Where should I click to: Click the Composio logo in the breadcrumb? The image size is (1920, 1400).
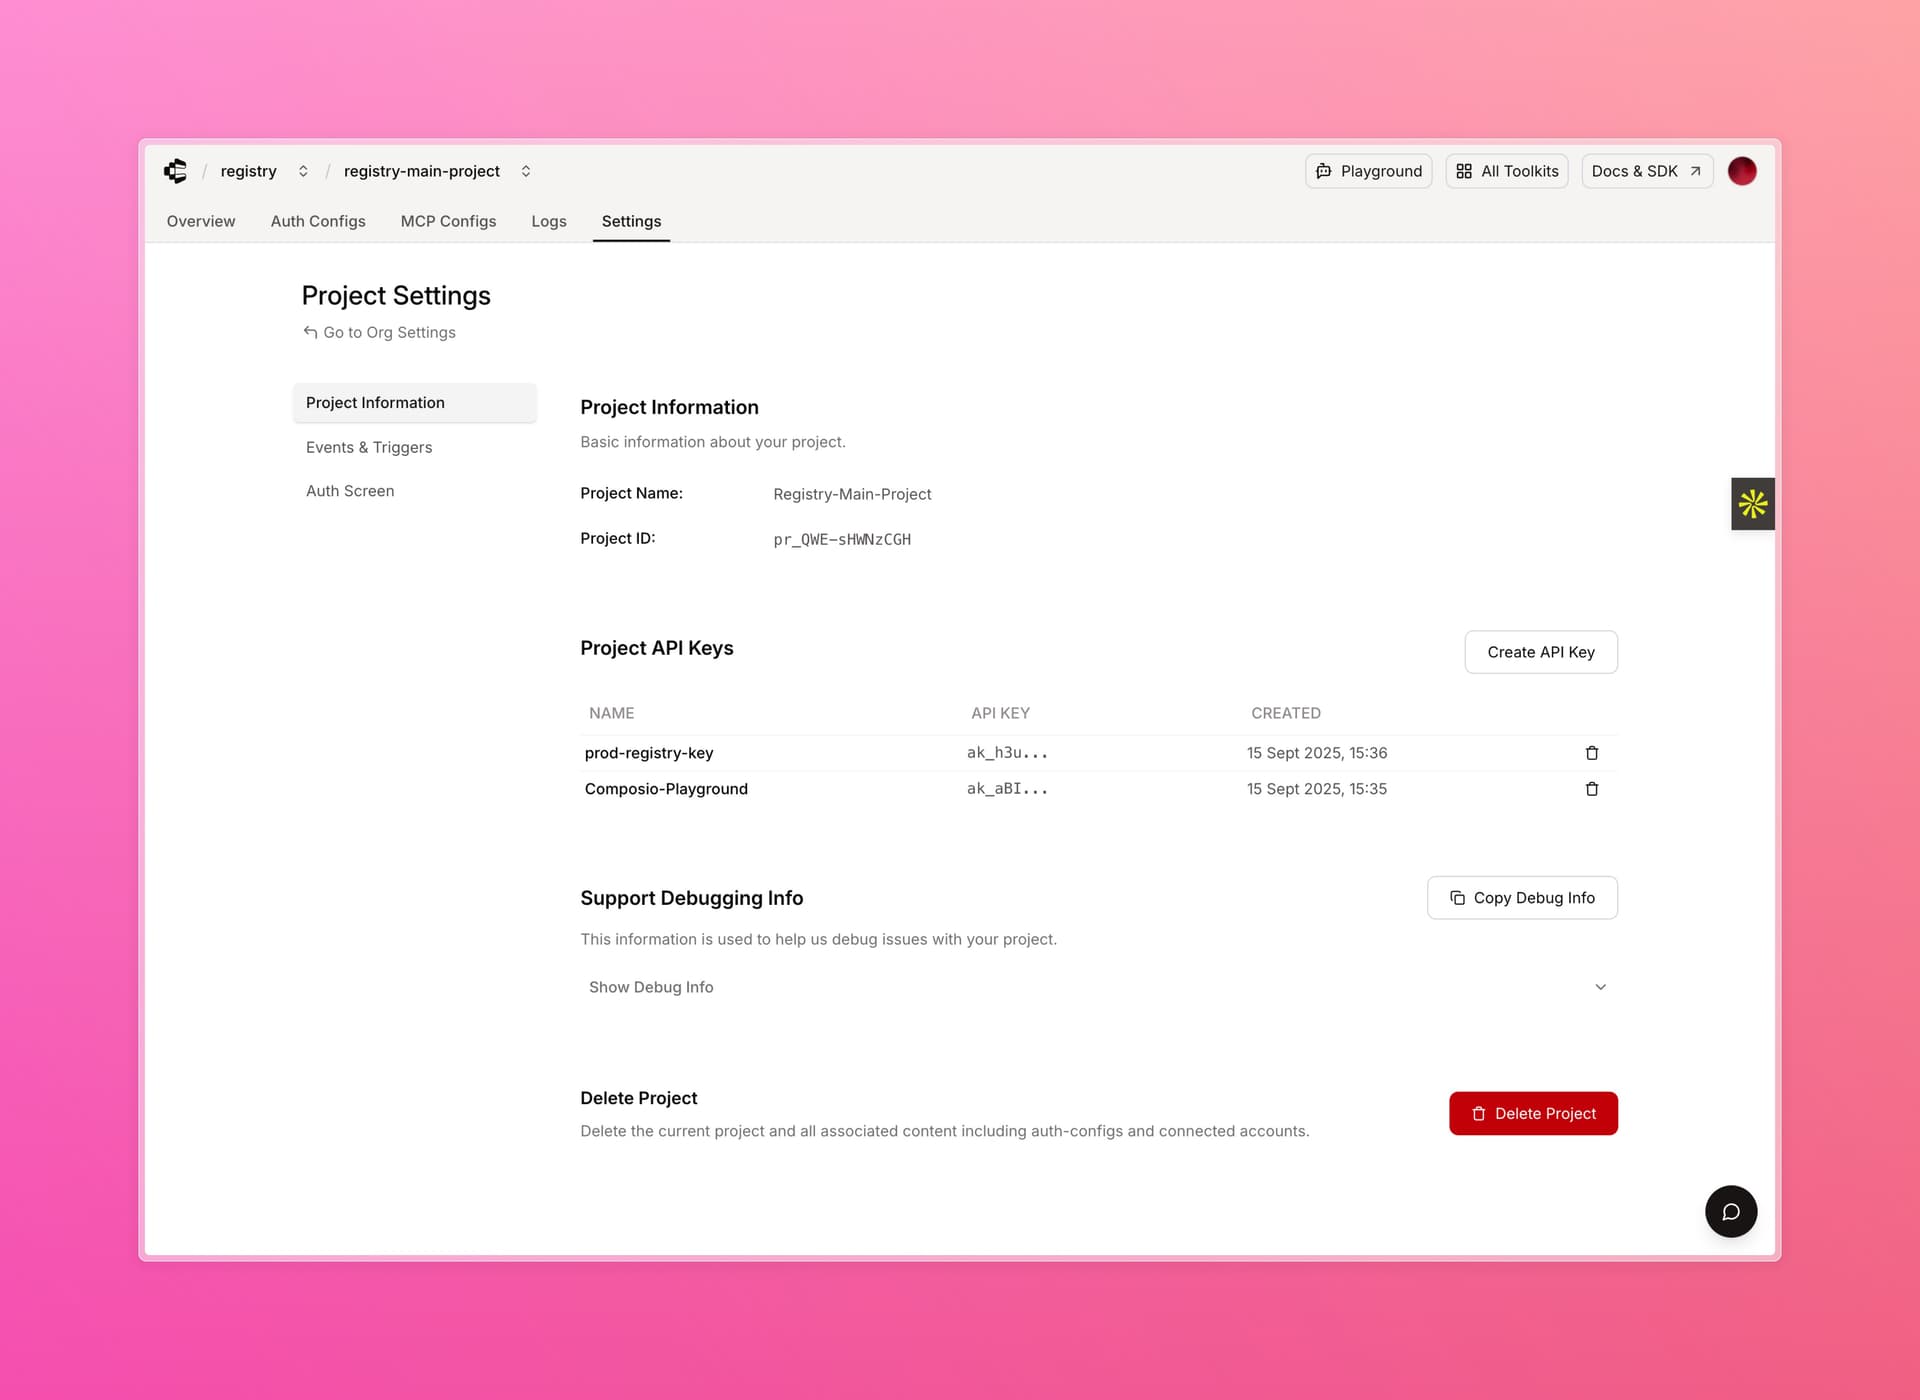(175, 171)
